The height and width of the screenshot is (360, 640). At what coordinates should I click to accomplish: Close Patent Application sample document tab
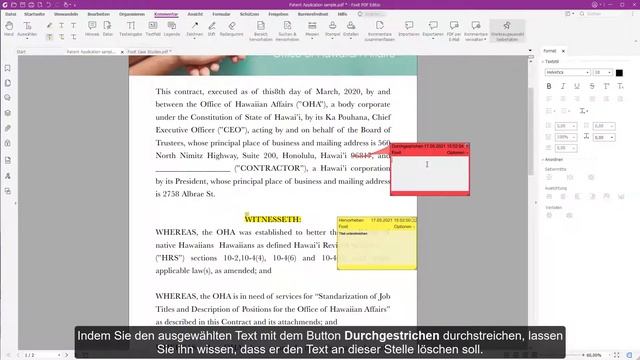pyautogui.click(x=122, y=52)
